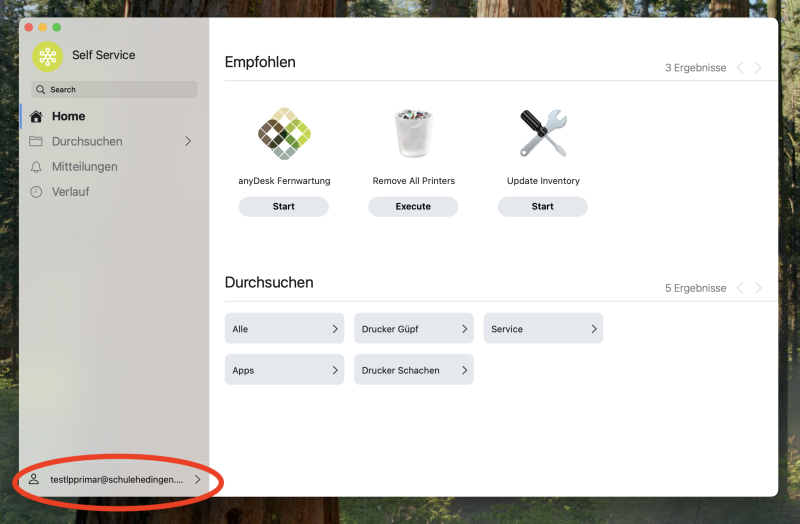This screenshot has height=524, width=800.
Task: Click the user account icon at bottom
Action: (x=34, y=480)
